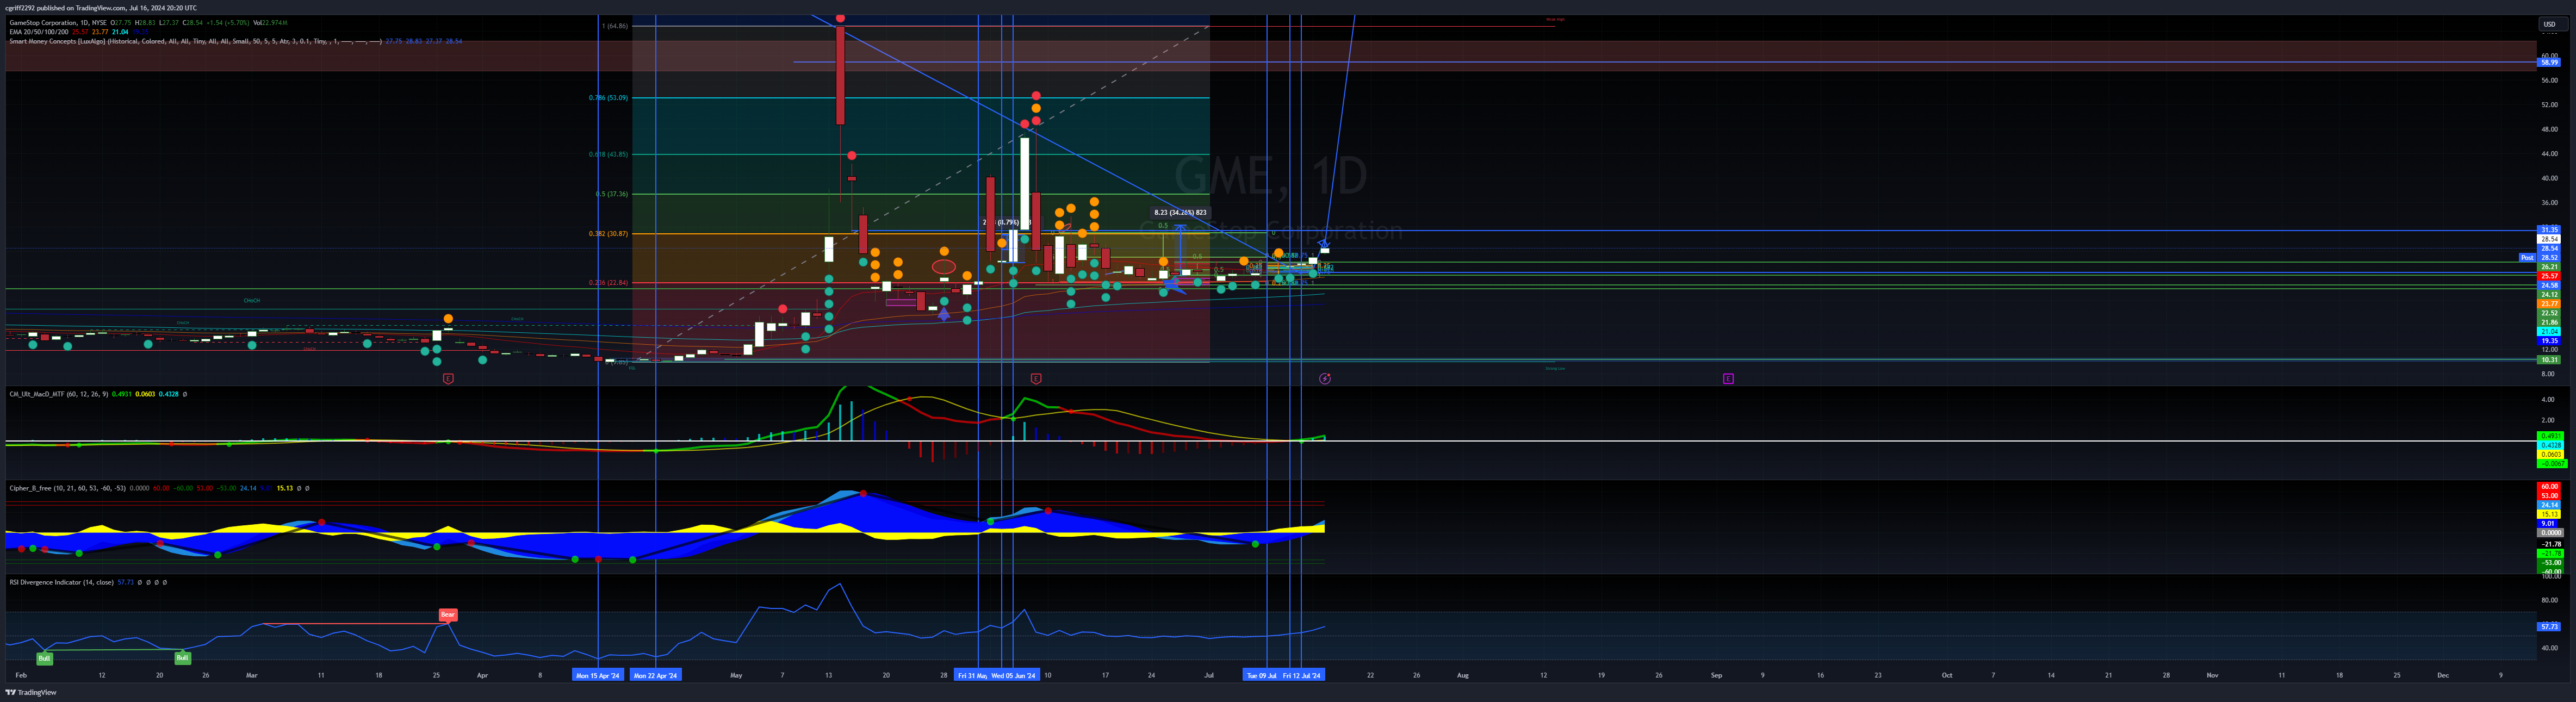Viewport: 2576px width, 702px height.
Task: Select the Mon 22 Apr '24 date label
Action: click(655, 675)
